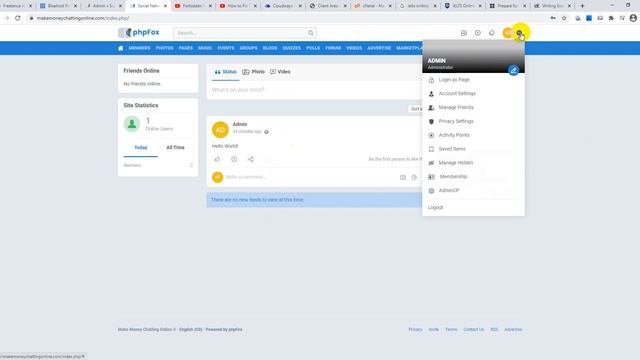This screenshot has height=360, width=640.
Task: Open a new browser tab with plus
Action: 582,6
